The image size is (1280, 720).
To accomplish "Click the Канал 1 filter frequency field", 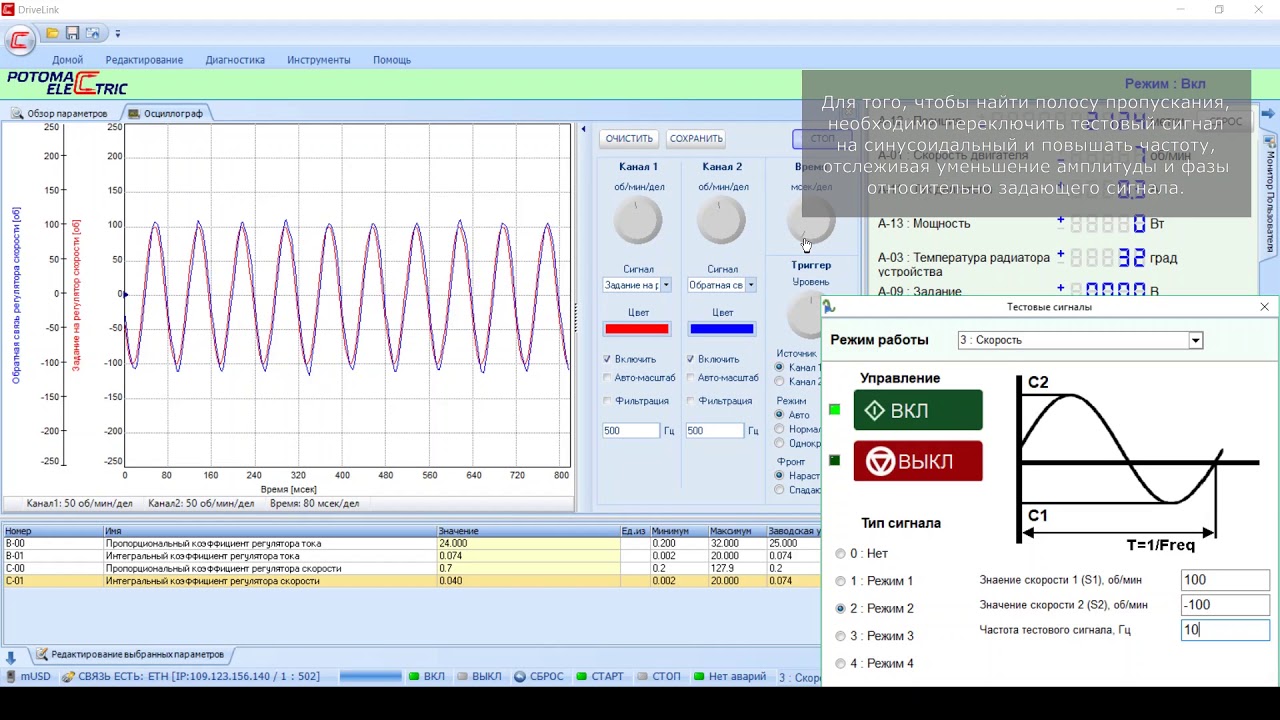I will [x=631, y=431].
